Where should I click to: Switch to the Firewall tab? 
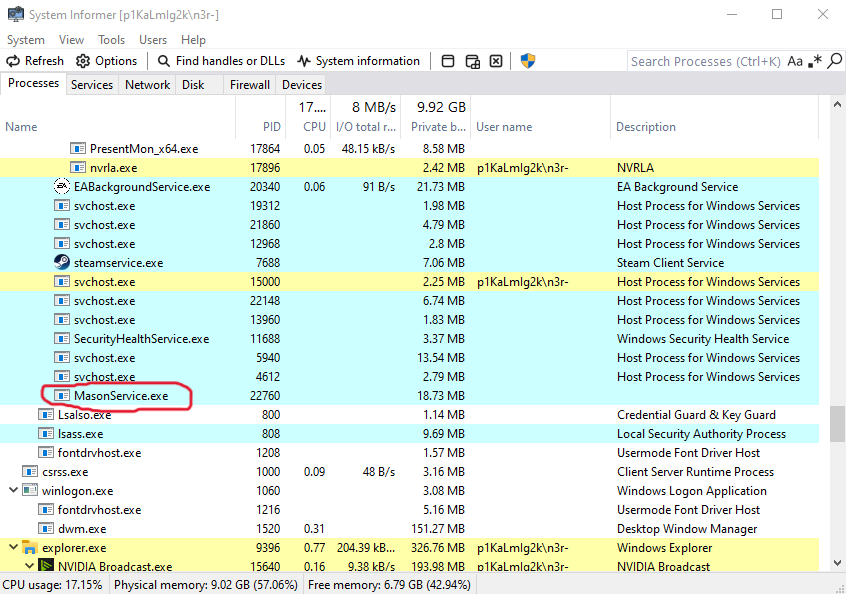[249, 85]
